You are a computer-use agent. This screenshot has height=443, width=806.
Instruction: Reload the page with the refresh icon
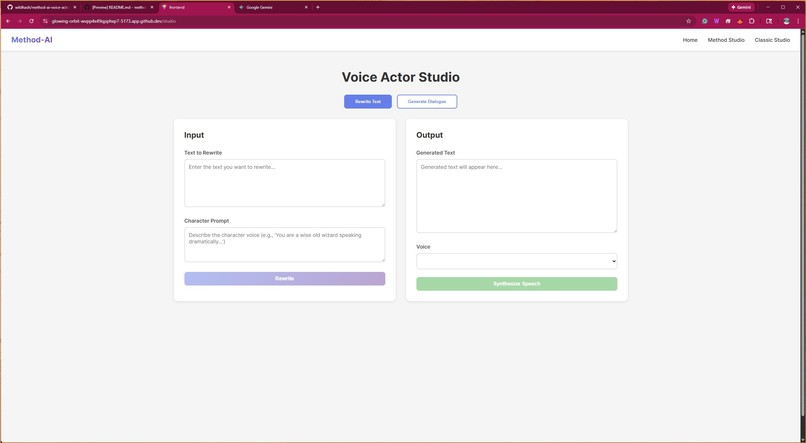pyautogui.click(x=31, y=21)
